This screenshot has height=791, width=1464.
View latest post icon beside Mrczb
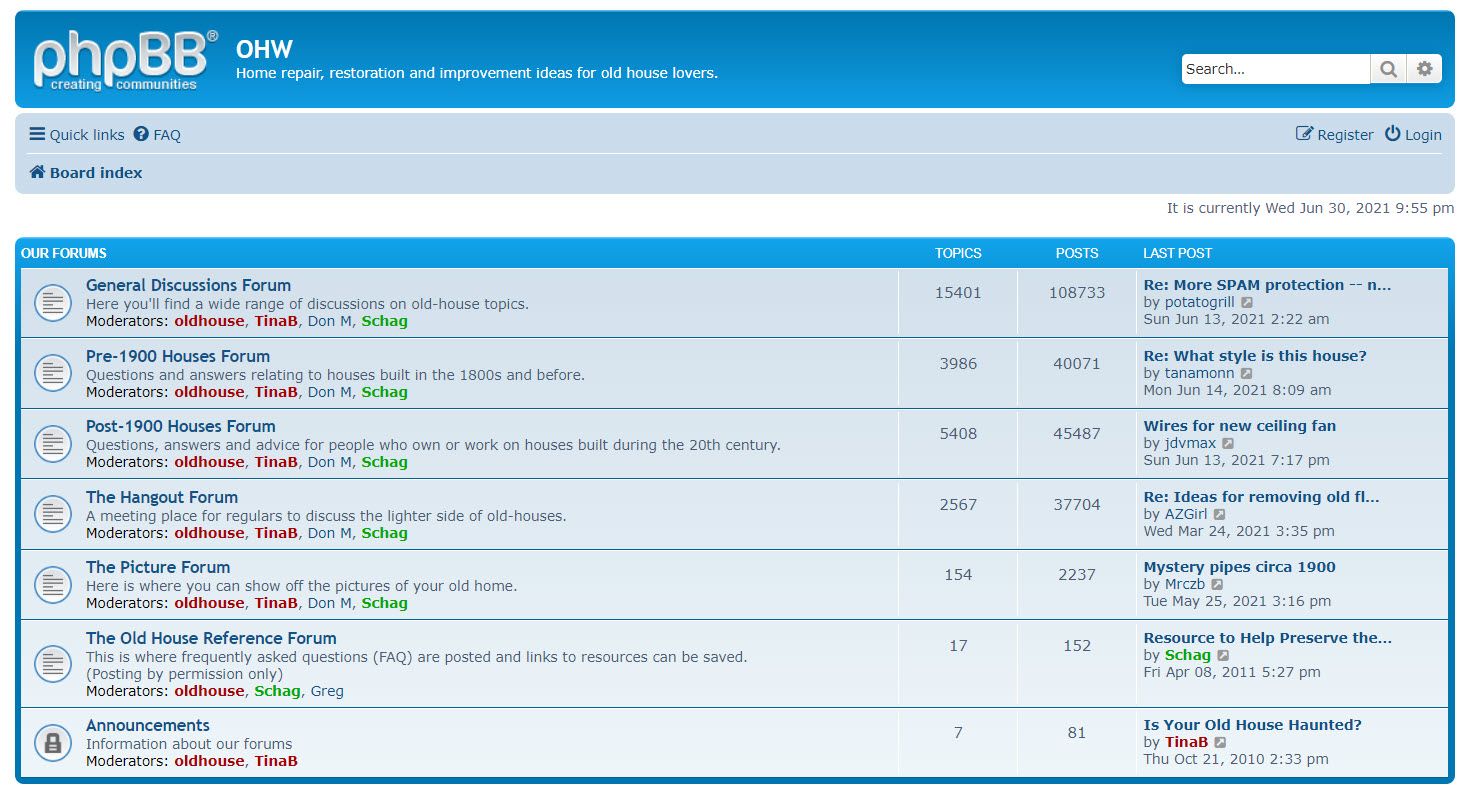(x=1217, y=585)
